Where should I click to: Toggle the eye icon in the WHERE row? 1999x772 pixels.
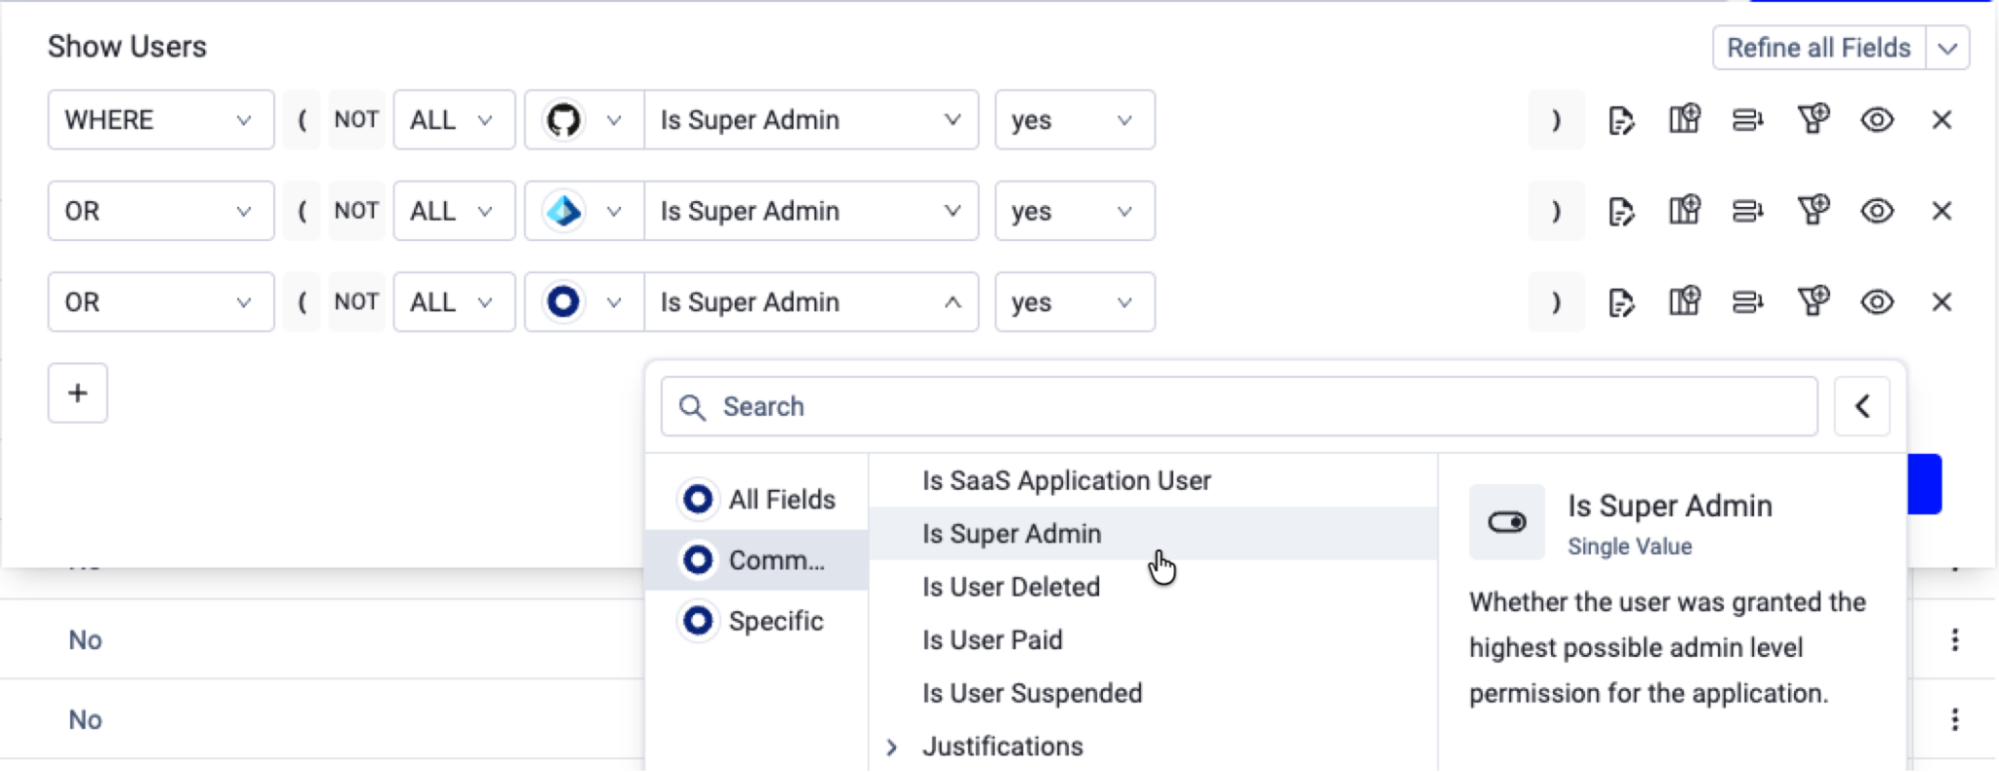tap(1877, 120)
